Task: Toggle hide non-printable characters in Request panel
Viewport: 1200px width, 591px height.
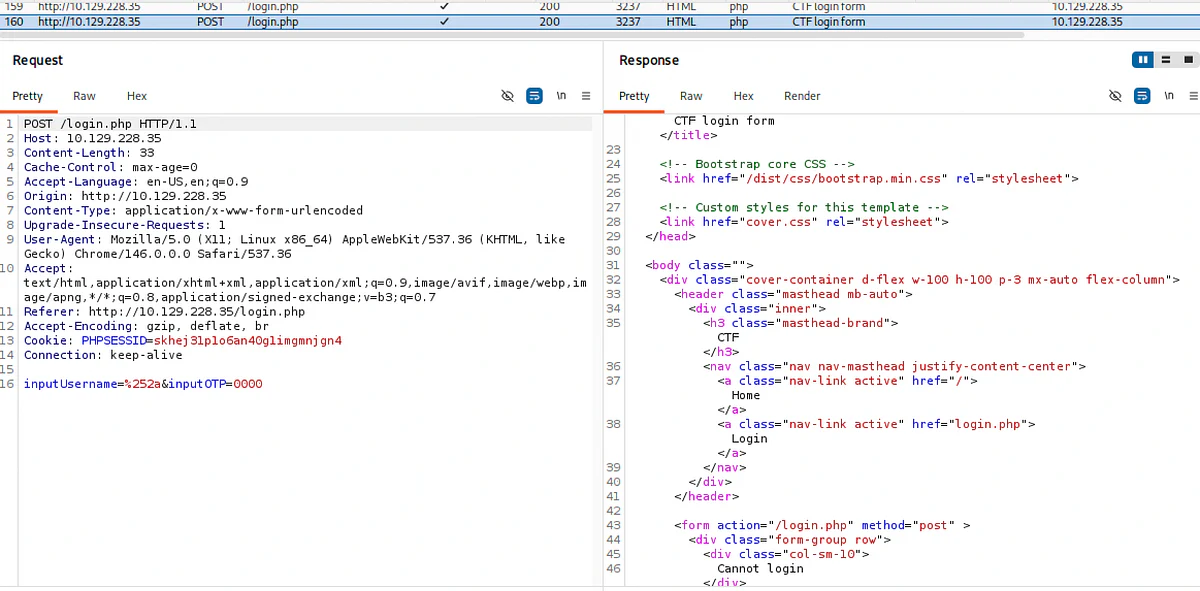Action: 507,96
